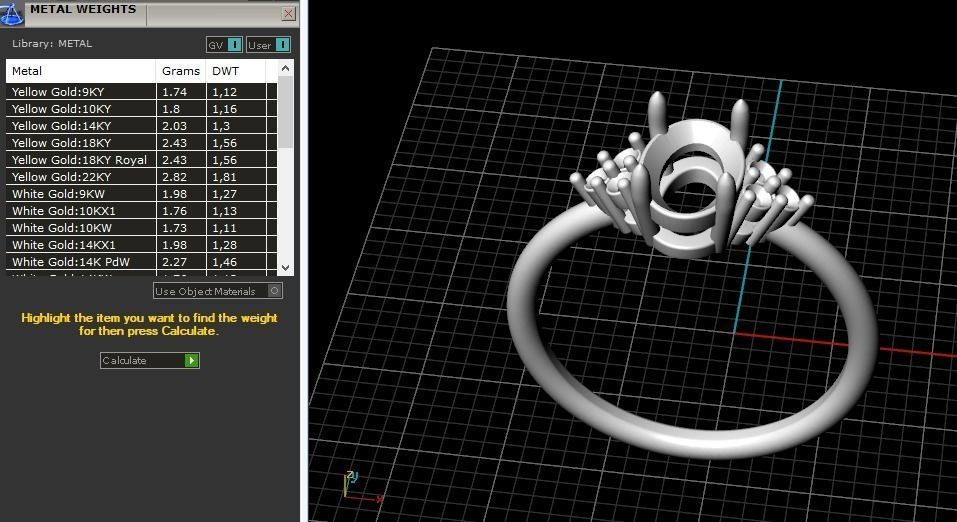Select the Yellow Gold:18KY Royal row

coord(141,160)
